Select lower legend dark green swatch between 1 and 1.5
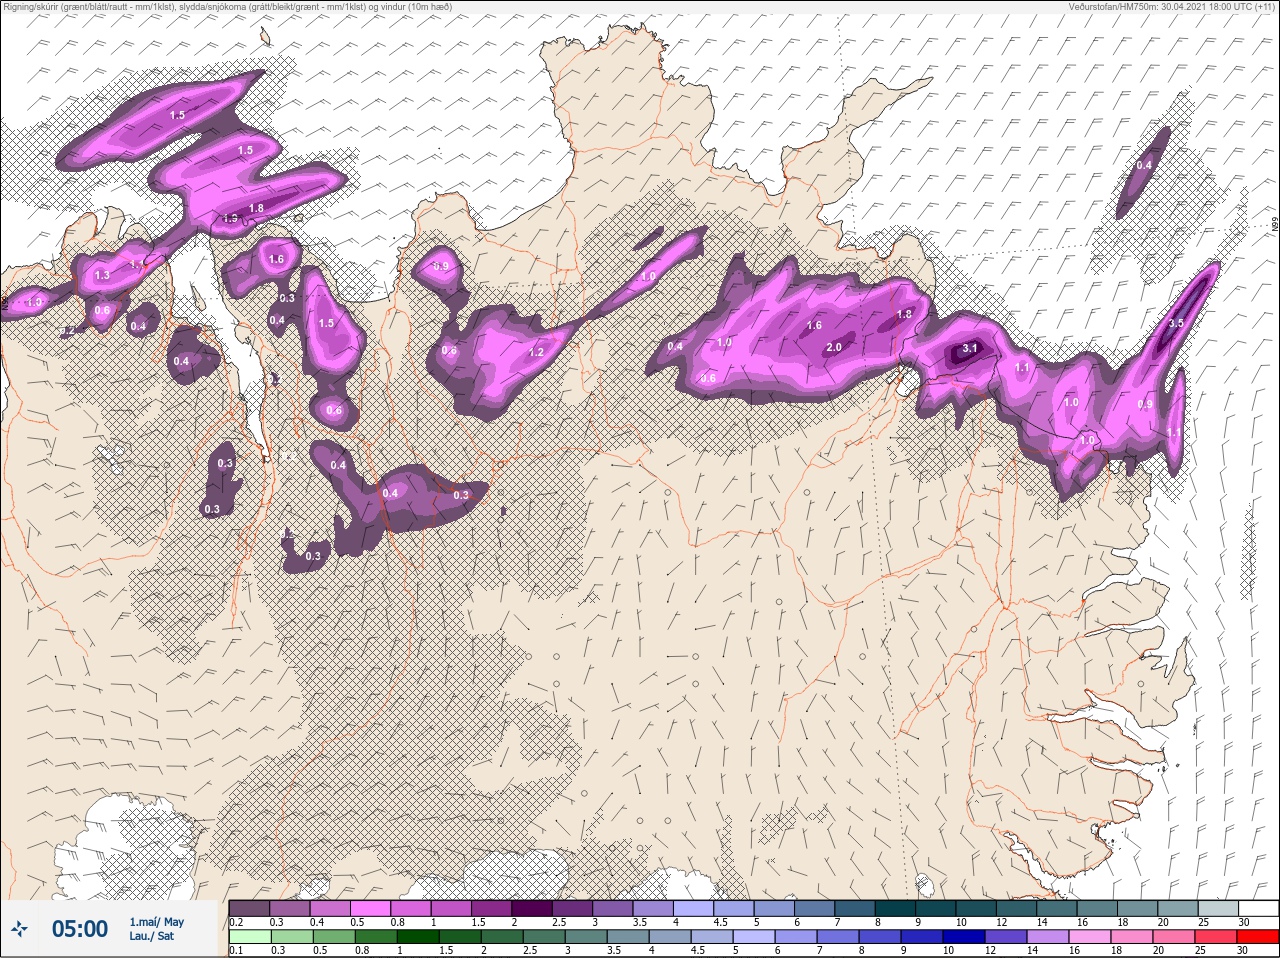 417,937
